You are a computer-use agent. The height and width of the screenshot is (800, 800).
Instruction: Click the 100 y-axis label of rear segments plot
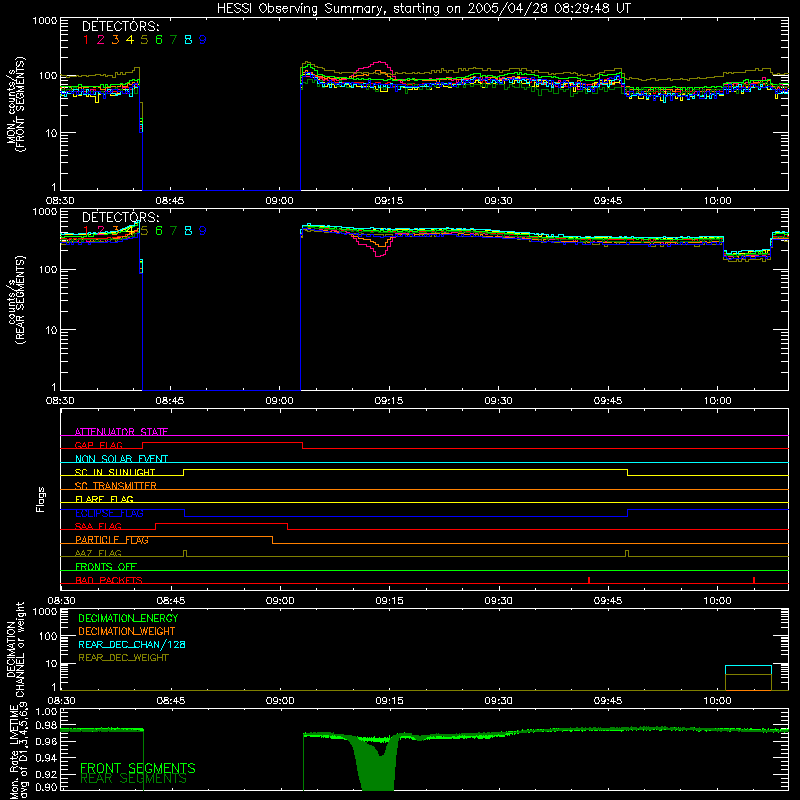(48, 269)
